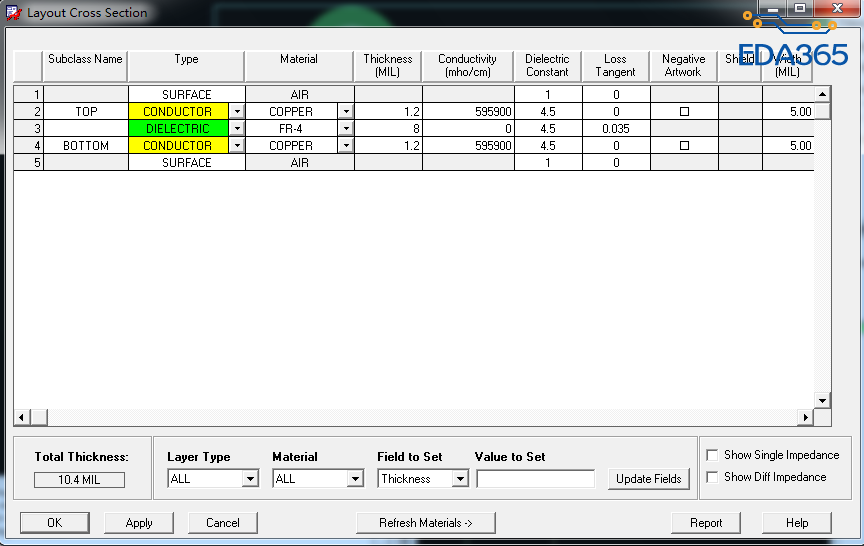Screen dimensions: 864x546
Task: Open Type dropdown for TOP conductor row
Action: [237, 112]
